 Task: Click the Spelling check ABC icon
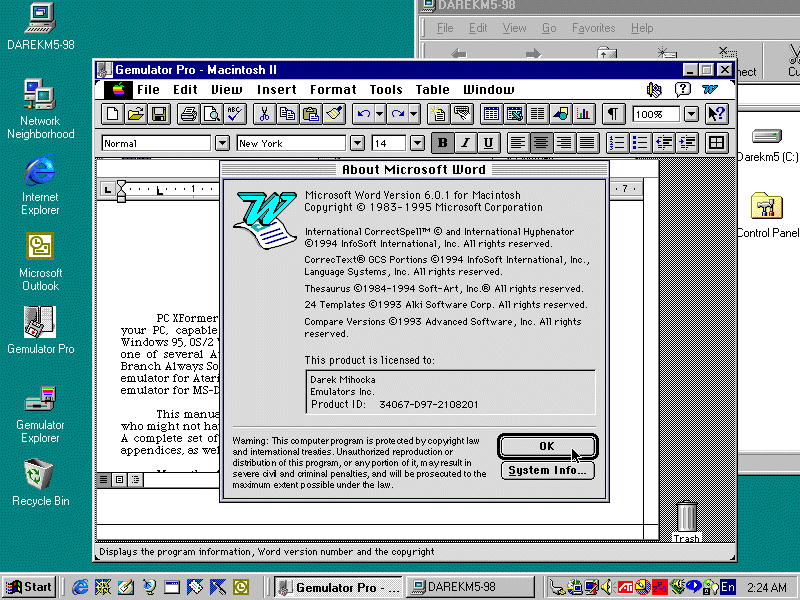click(235, 114)
